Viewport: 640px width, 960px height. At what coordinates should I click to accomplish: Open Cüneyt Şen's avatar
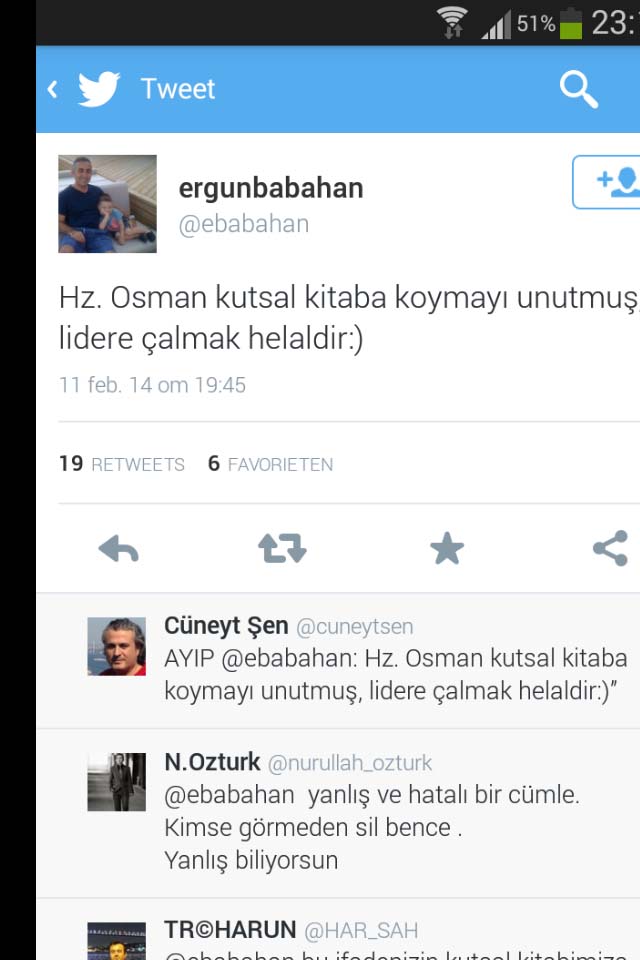pos(116,647)
